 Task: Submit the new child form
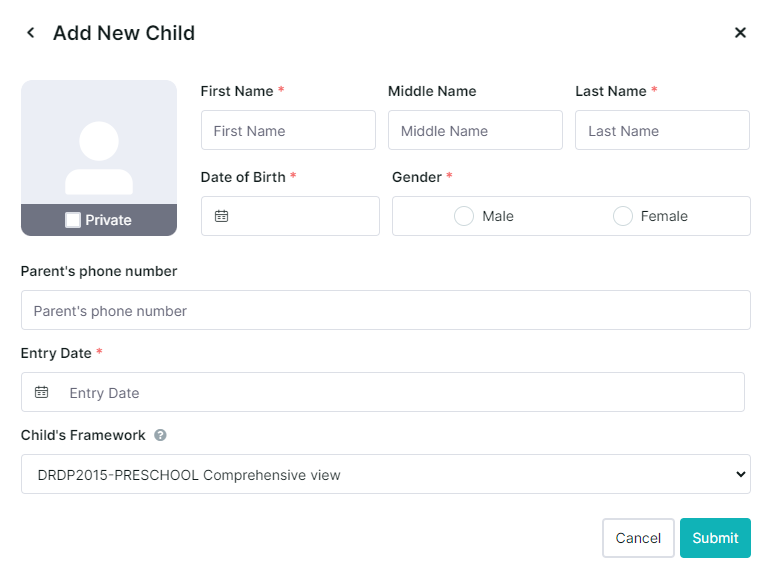[715, 538]
